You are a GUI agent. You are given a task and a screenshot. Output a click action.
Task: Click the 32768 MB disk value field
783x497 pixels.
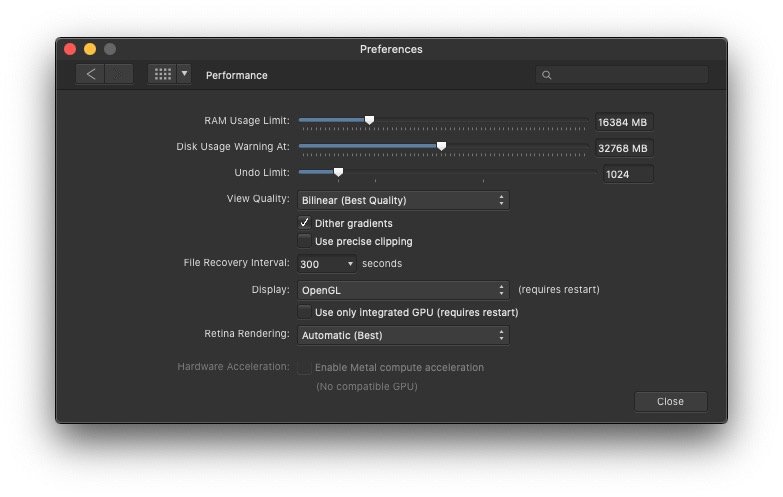pos(624,148)
